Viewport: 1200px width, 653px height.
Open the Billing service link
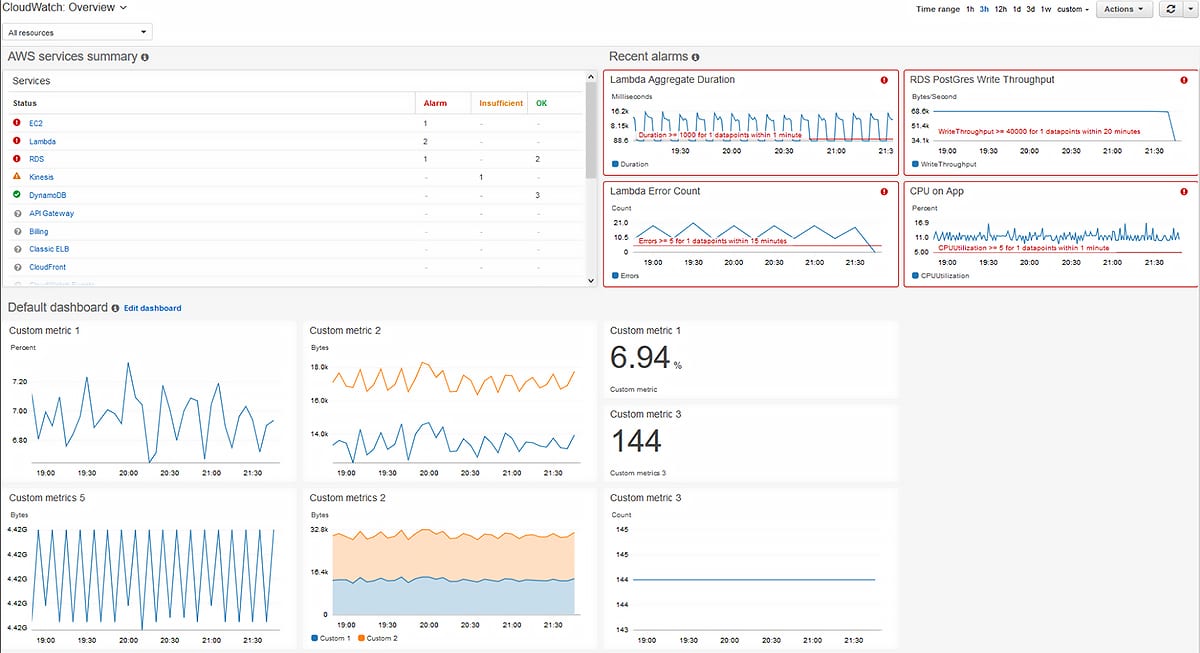coord(38,231)
